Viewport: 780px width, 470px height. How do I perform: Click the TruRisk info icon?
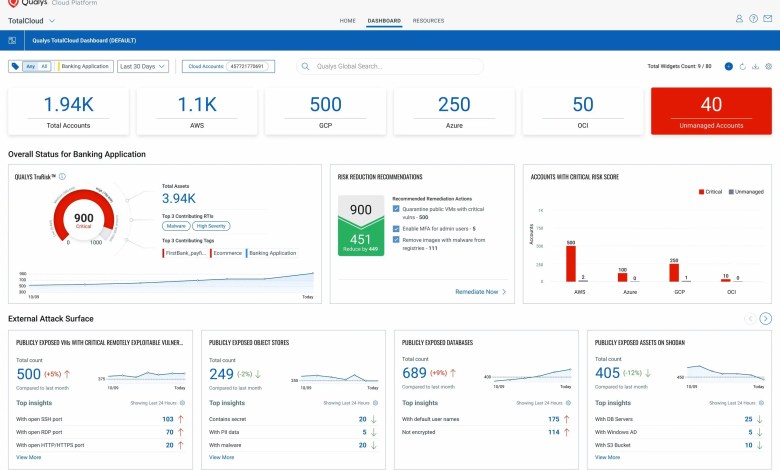(x=62, y=177)
